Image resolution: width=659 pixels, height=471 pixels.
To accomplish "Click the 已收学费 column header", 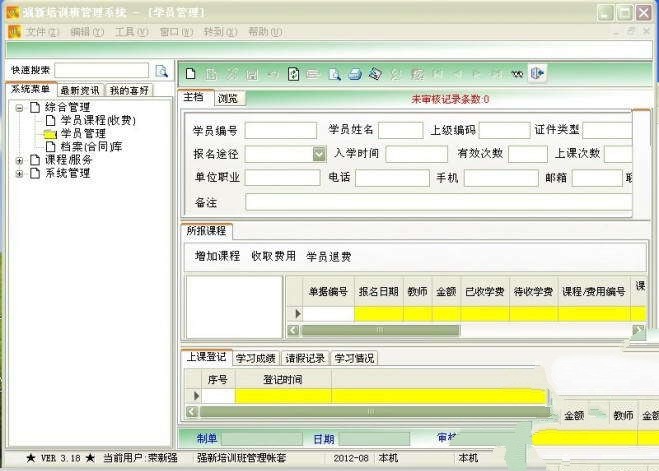I will tap(485, 291).
